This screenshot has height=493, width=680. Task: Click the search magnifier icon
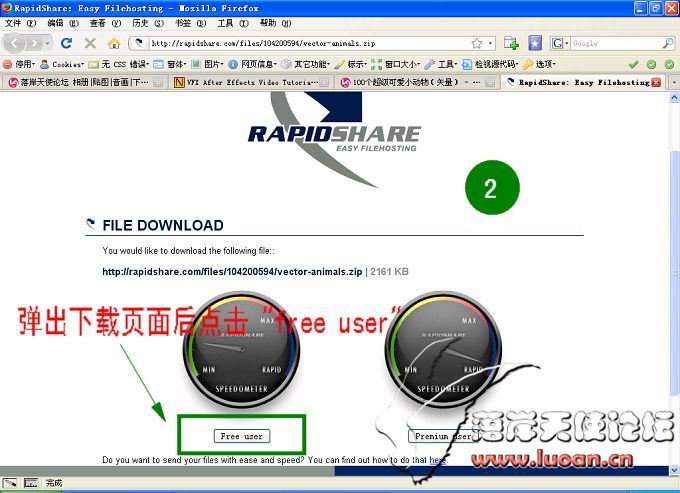click(668, 43)
